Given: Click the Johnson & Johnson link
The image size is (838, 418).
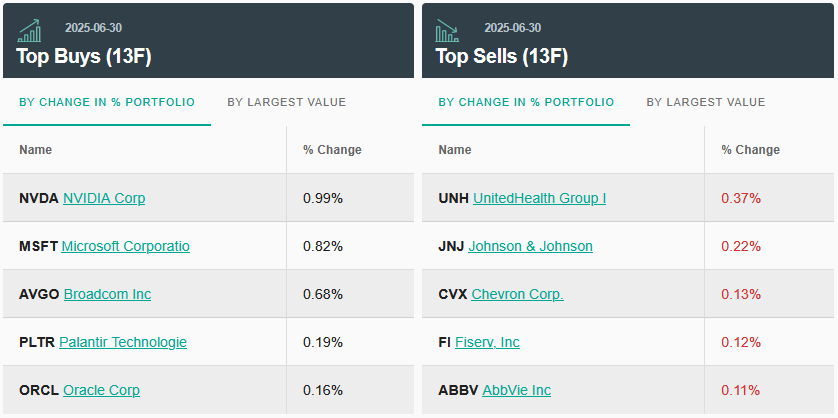Looking at the screenshot, I should 530,246.
